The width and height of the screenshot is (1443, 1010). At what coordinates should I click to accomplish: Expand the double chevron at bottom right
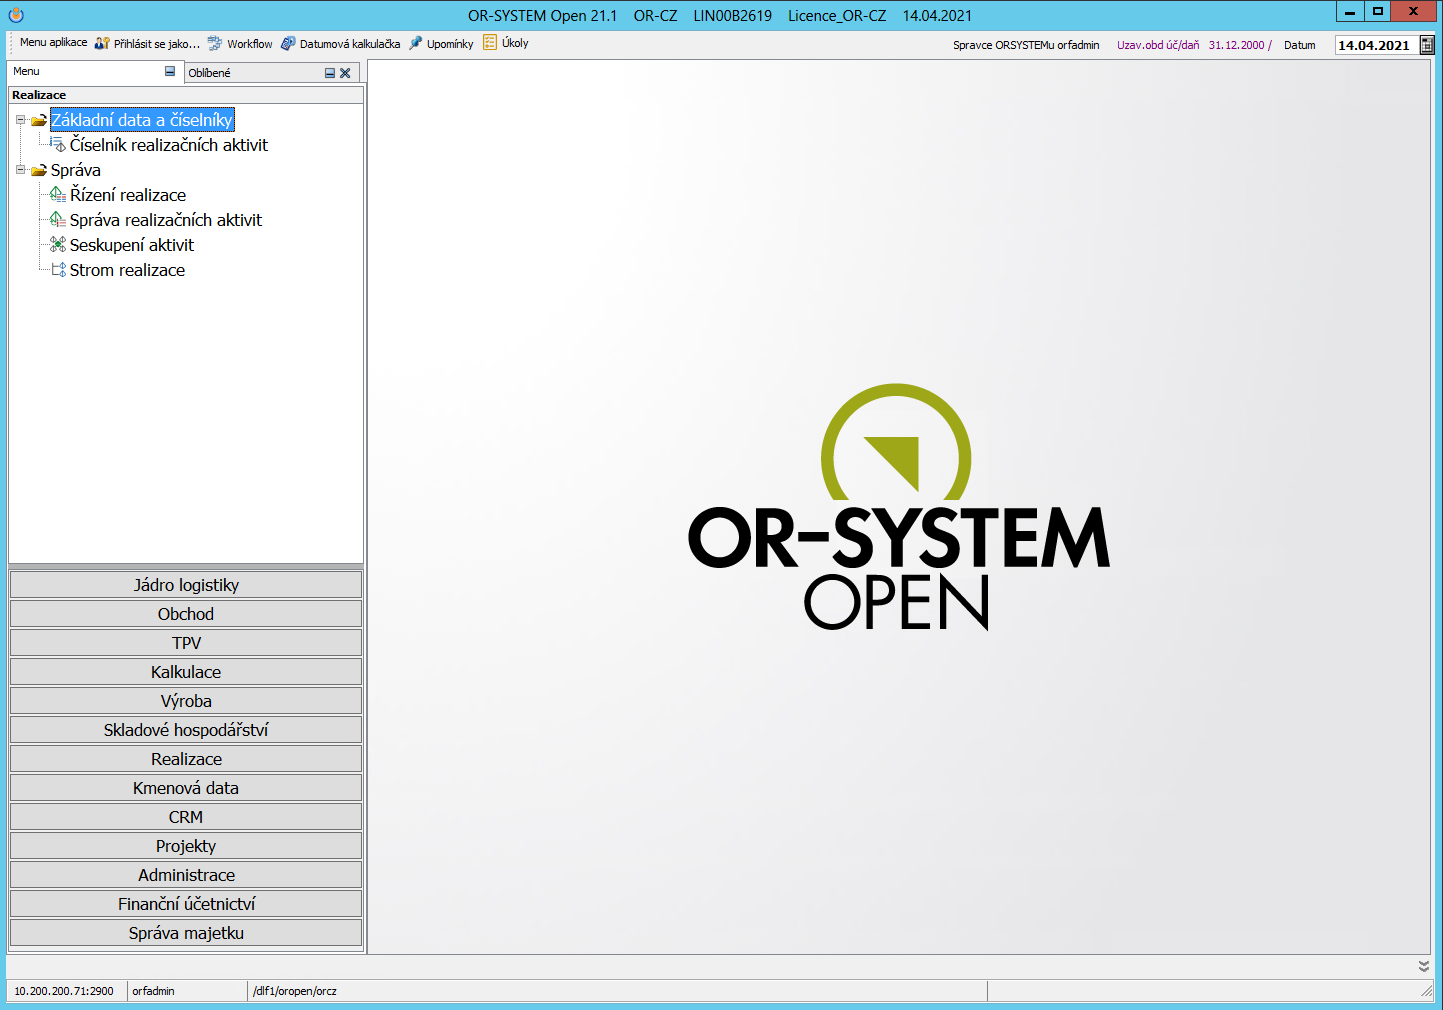1423,966
